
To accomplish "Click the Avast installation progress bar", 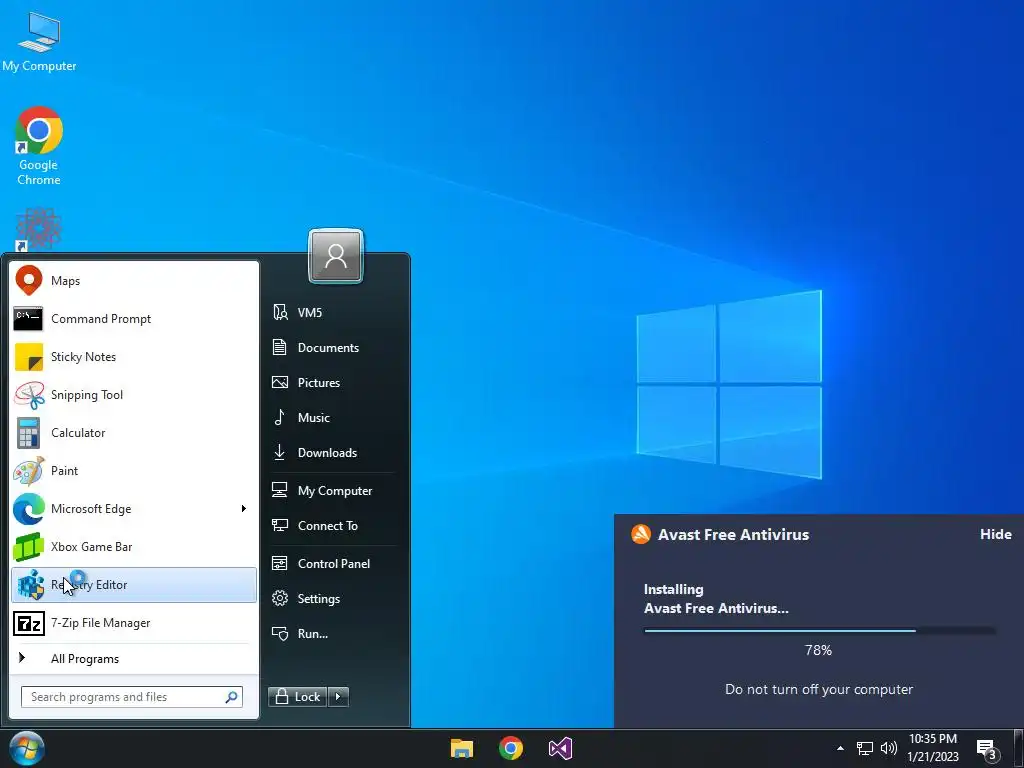I will point(819,631).
